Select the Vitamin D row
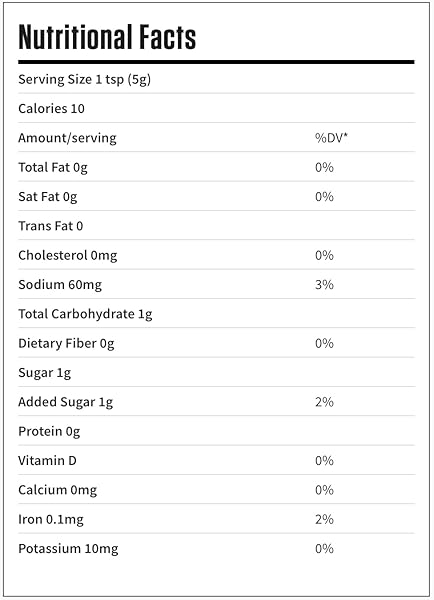The width and height of the screenshot is (434, 600). pyautogui.click(x=216, y=461)
